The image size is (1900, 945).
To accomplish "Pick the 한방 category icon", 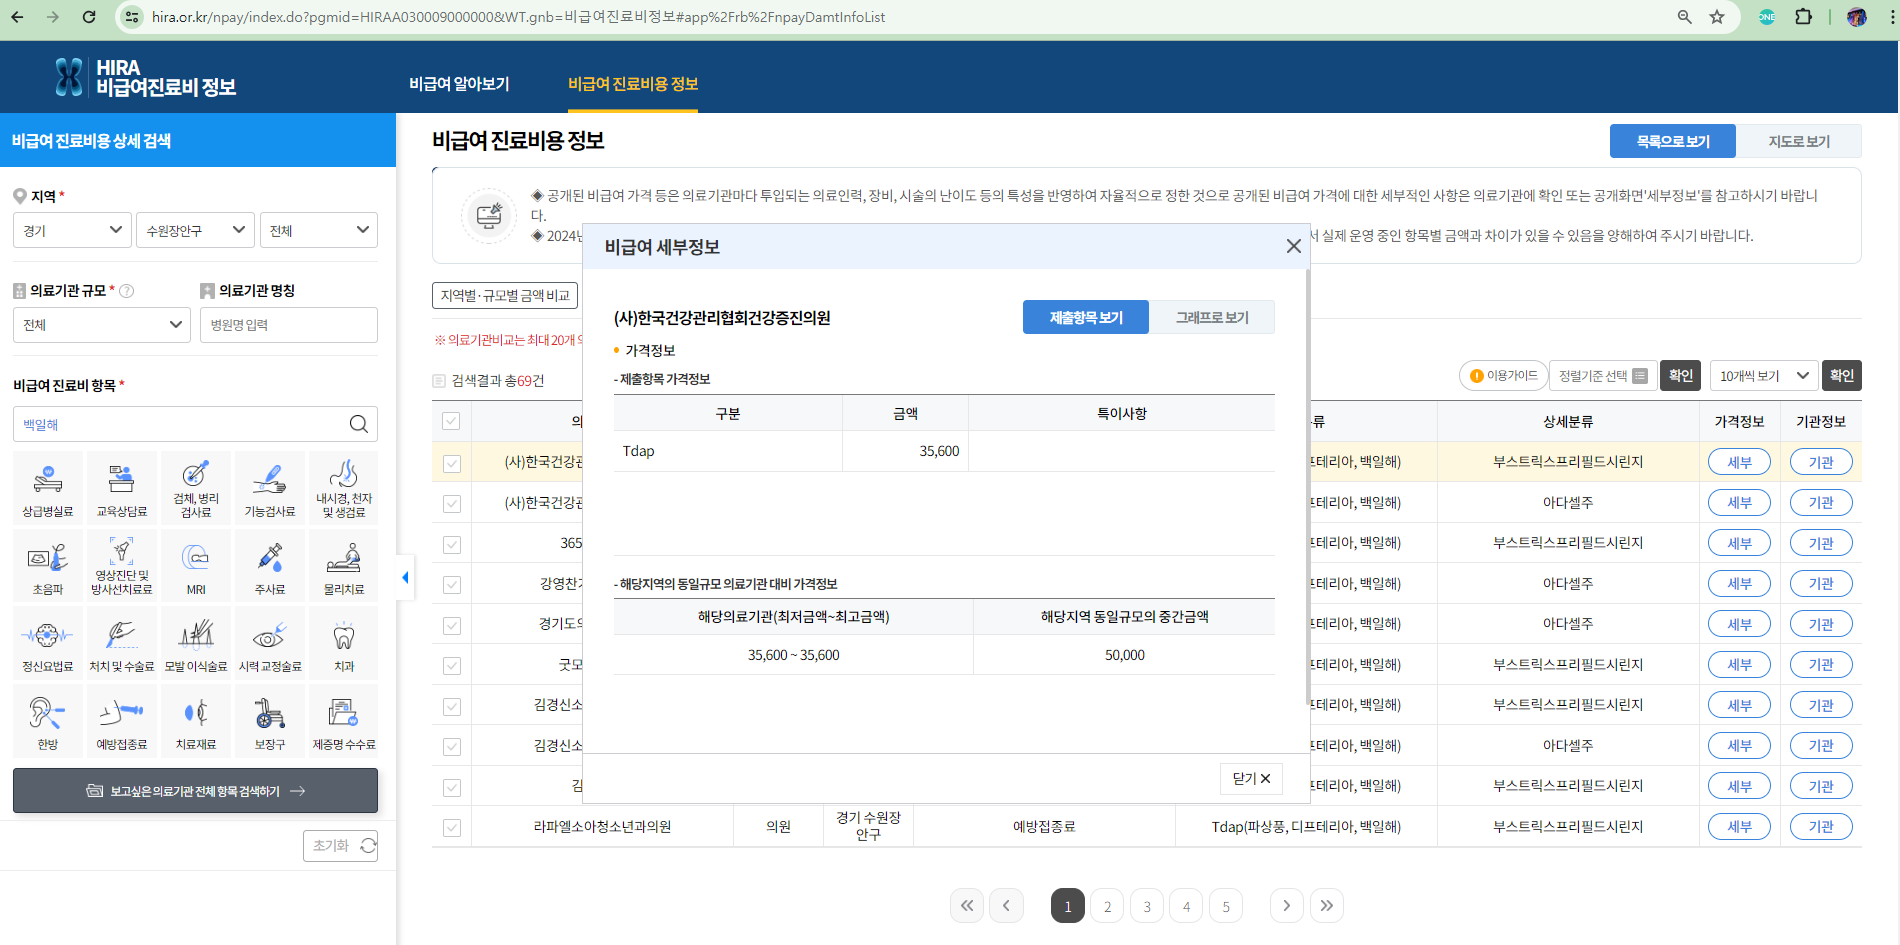I will pos(48,721).
